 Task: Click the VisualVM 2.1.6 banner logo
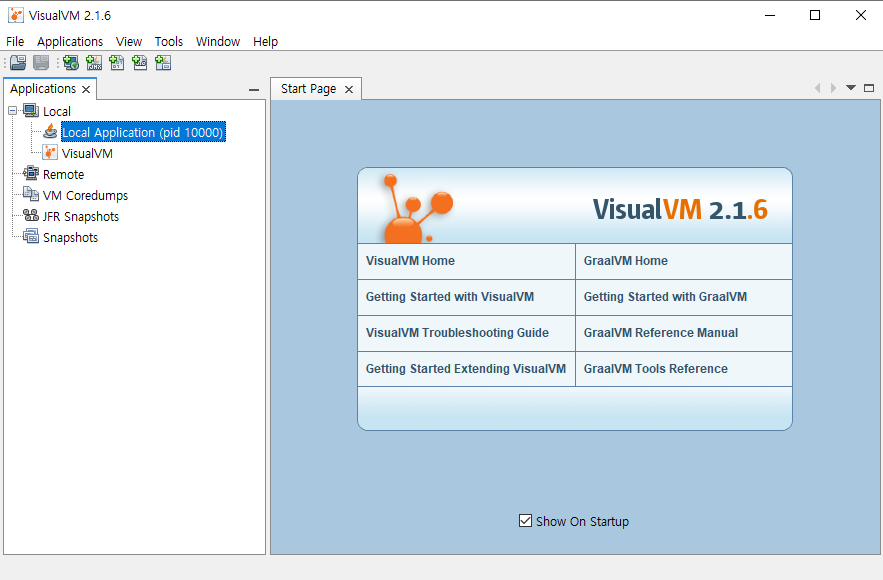[680, 209]
